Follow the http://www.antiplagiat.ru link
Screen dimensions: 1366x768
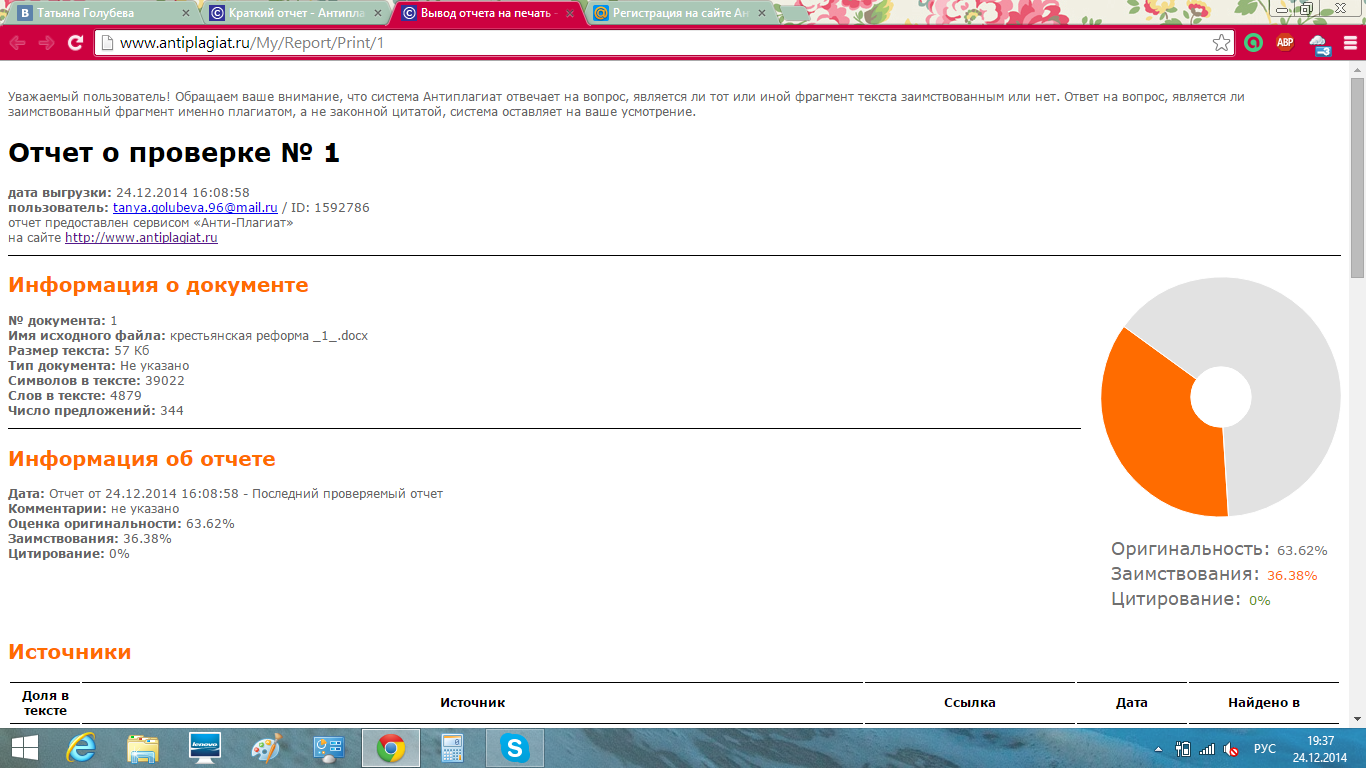coord(141,238)
